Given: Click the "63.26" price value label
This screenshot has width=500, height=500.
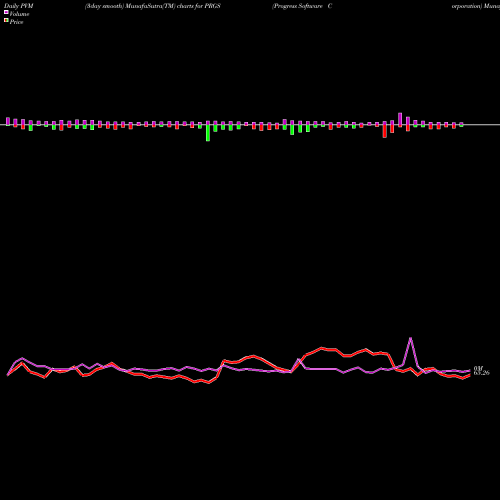Looking at the screenshot, I should 481,373.
